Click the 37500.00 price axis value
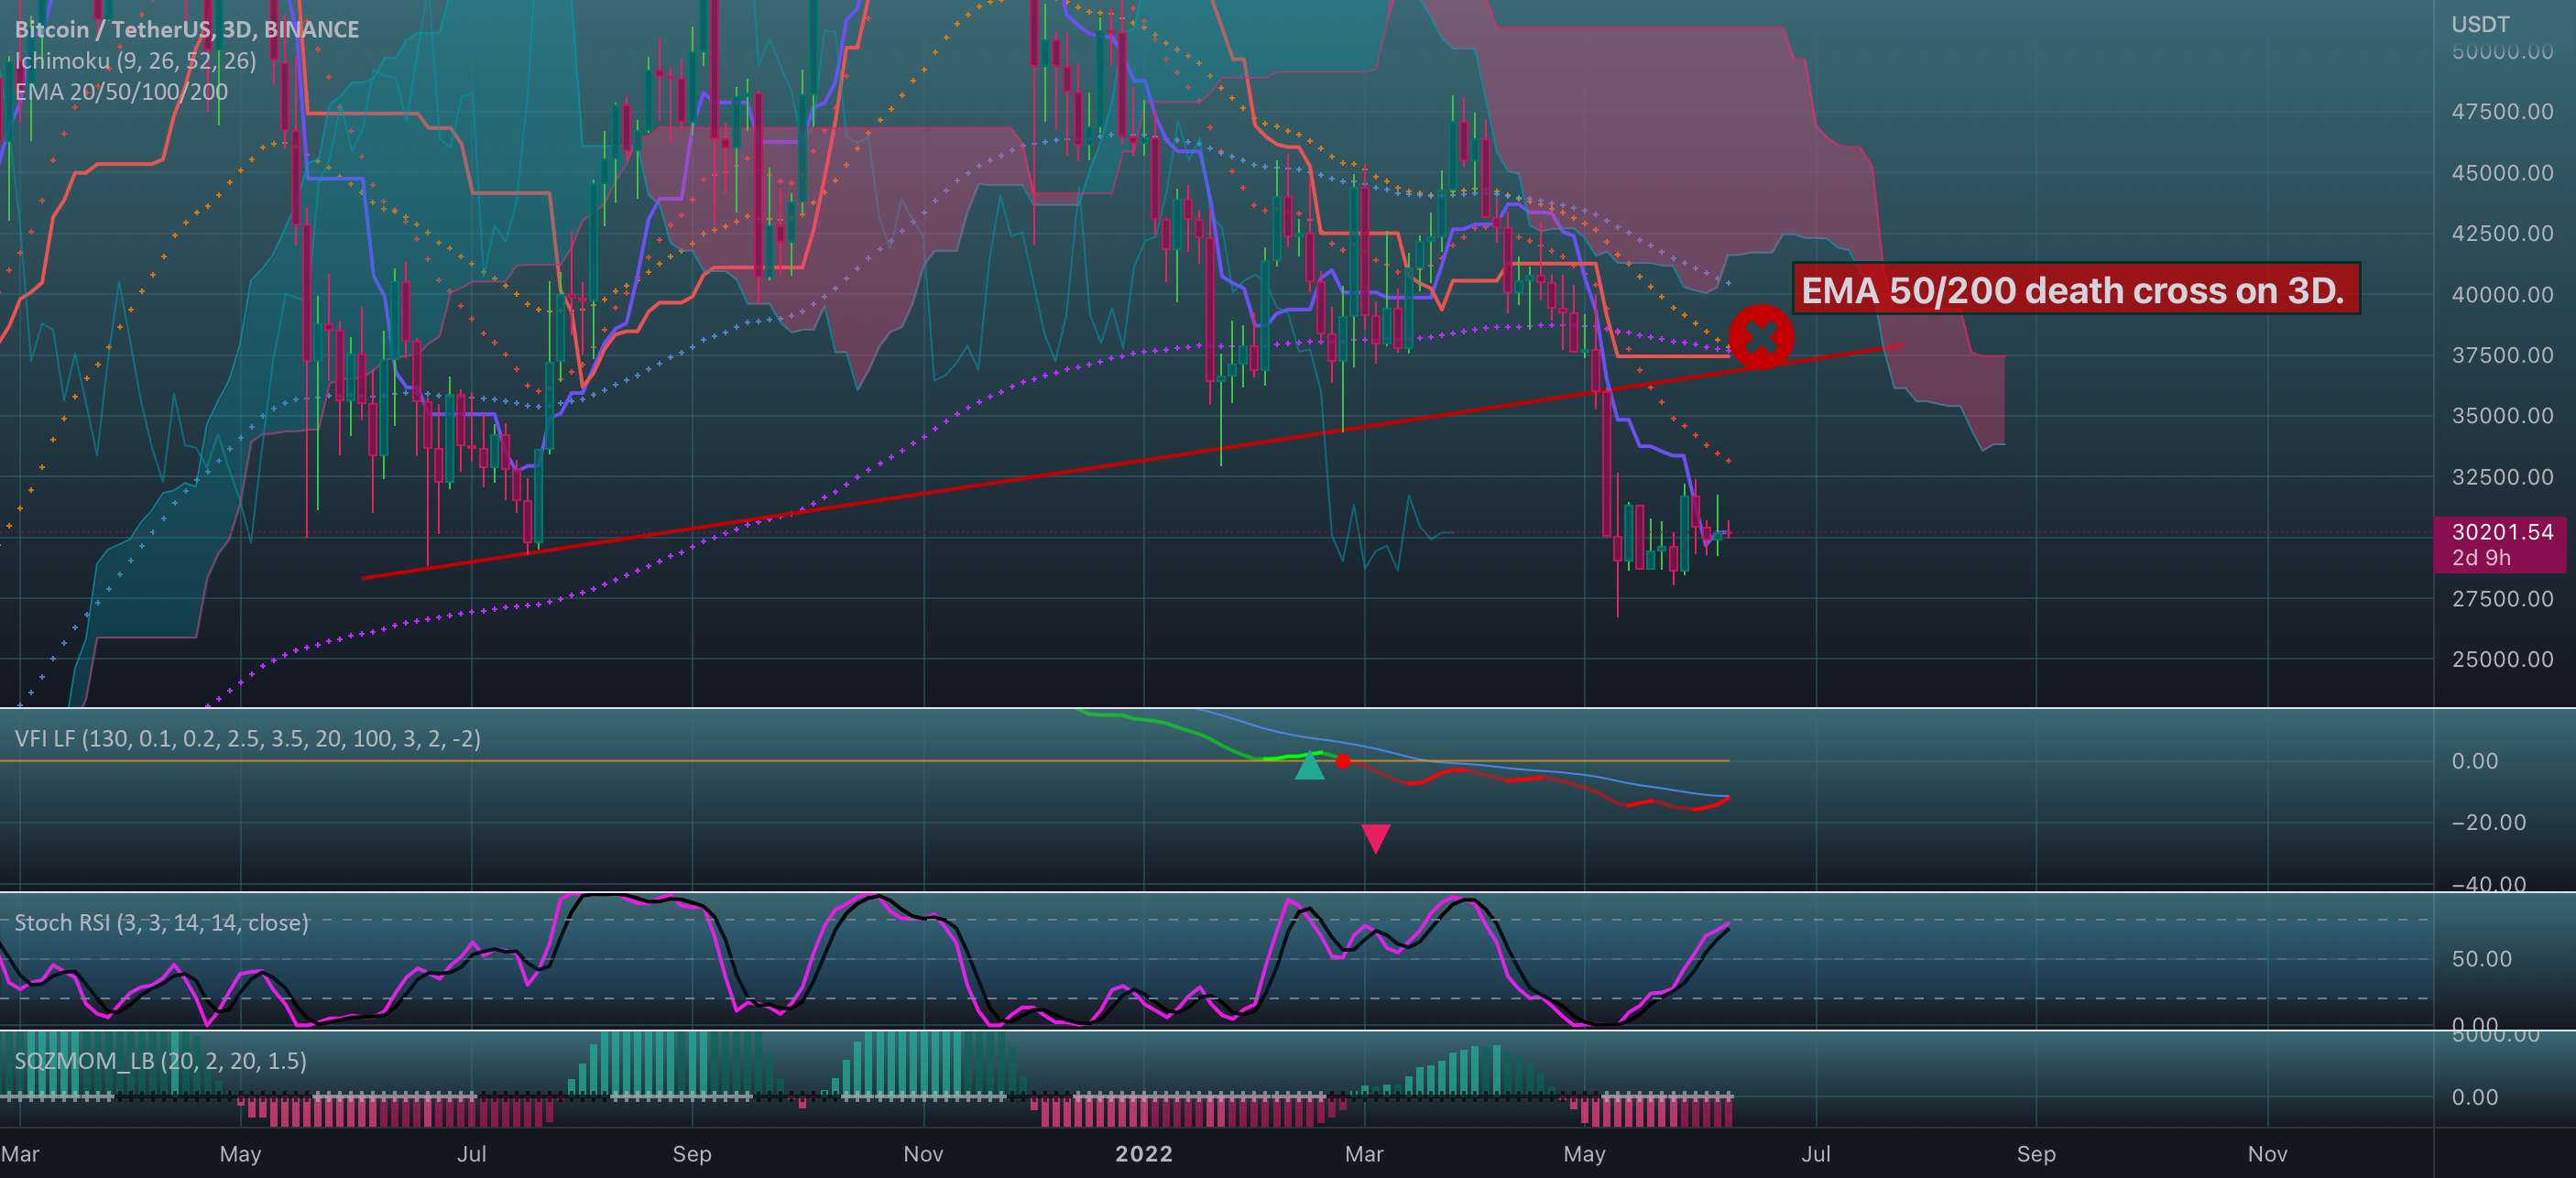The width and height of the screenshot is (2576, 1178). click(2502, 355)
